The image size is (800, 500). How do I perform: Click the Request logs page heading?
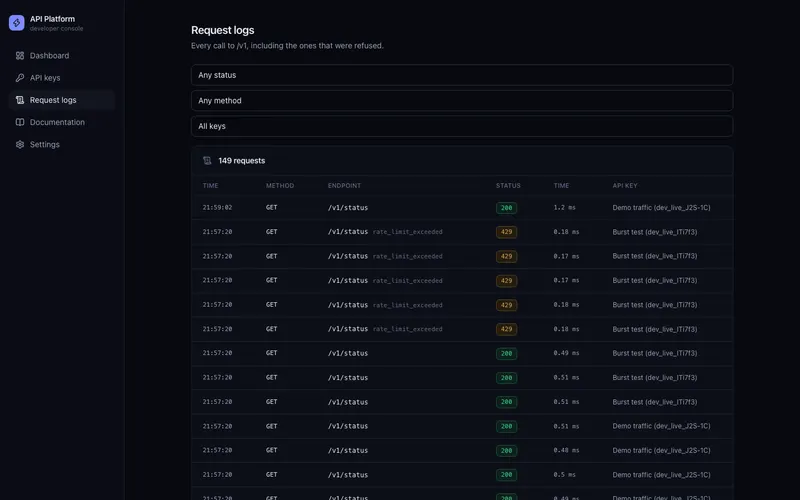(x=222, y=30)
